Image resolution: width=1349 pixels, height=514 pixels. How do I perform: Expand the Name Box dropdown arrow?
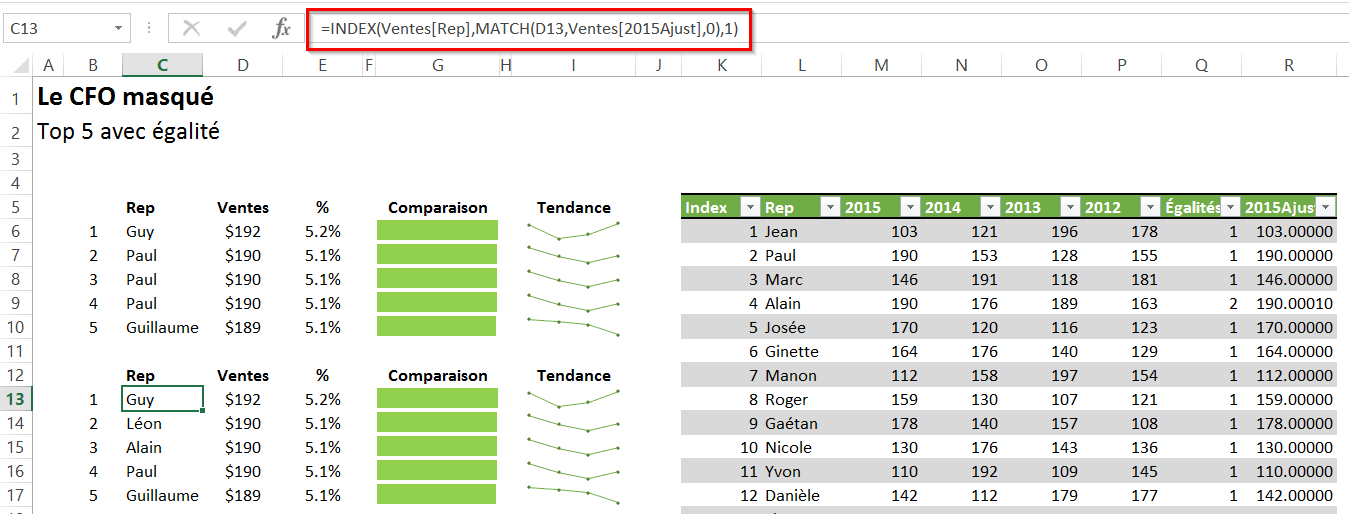(x=119, y=29)
